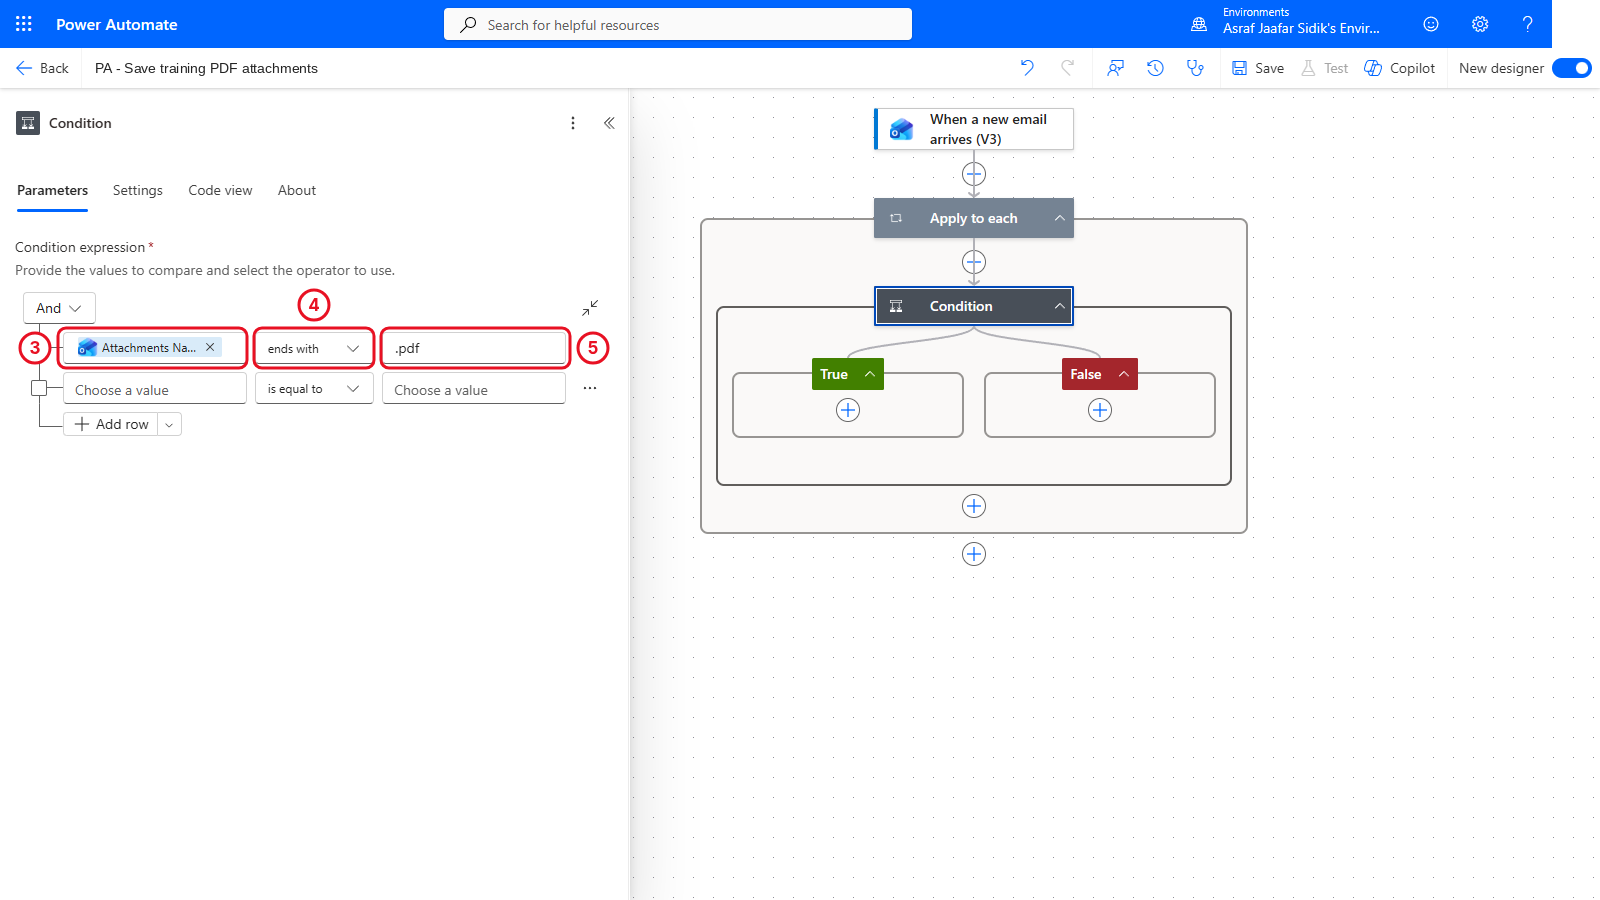Save the flow
The image size is (1600, 900).
point(1258,68)
